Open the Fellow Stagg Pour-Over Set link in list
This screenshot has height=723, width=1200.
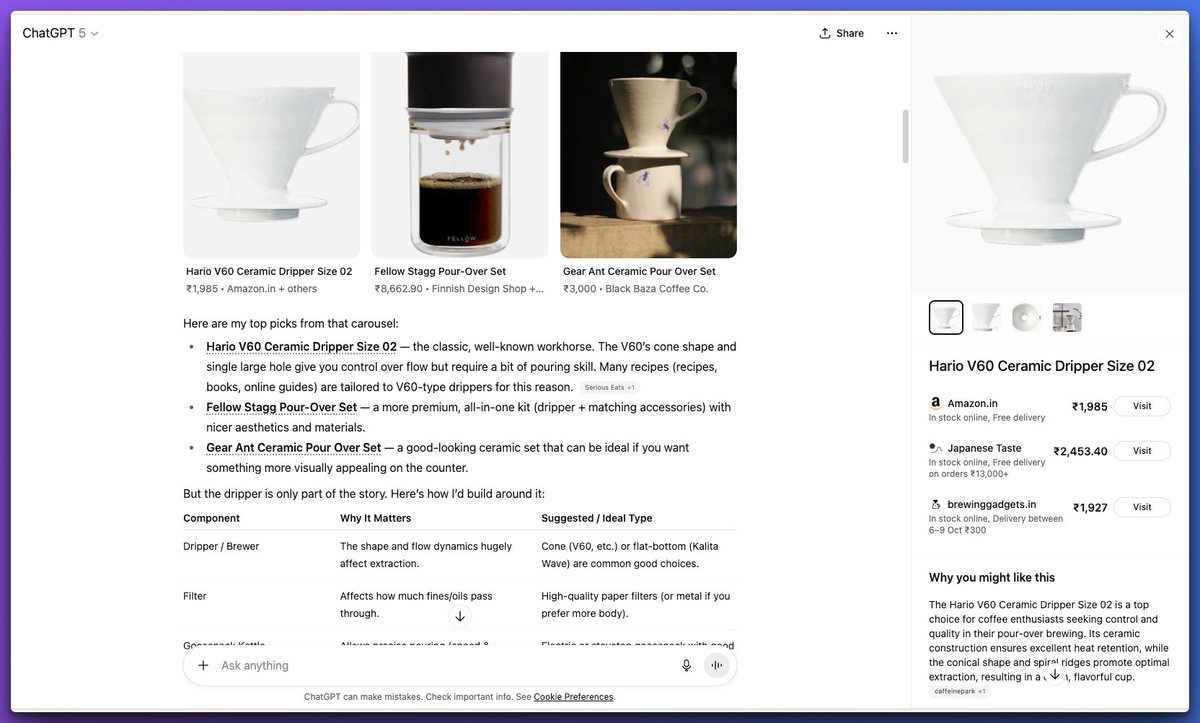[281, 407]
